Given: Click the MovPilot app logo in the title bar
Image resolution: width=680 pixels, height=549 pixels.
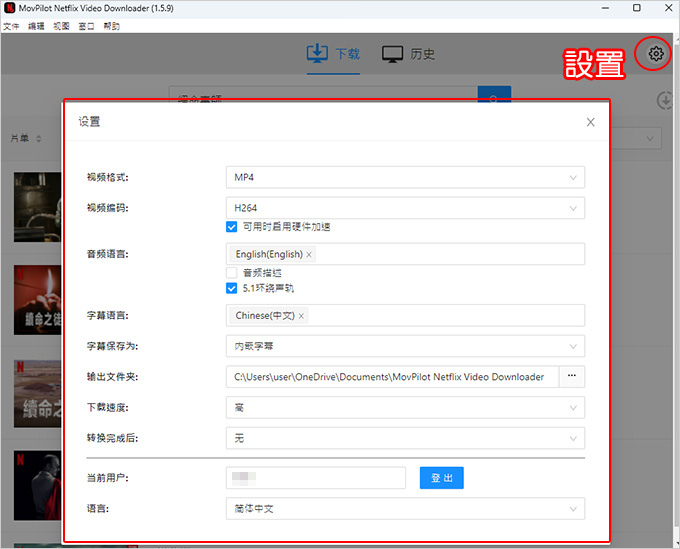Looking at the screenshot, I should pos(9,8).
